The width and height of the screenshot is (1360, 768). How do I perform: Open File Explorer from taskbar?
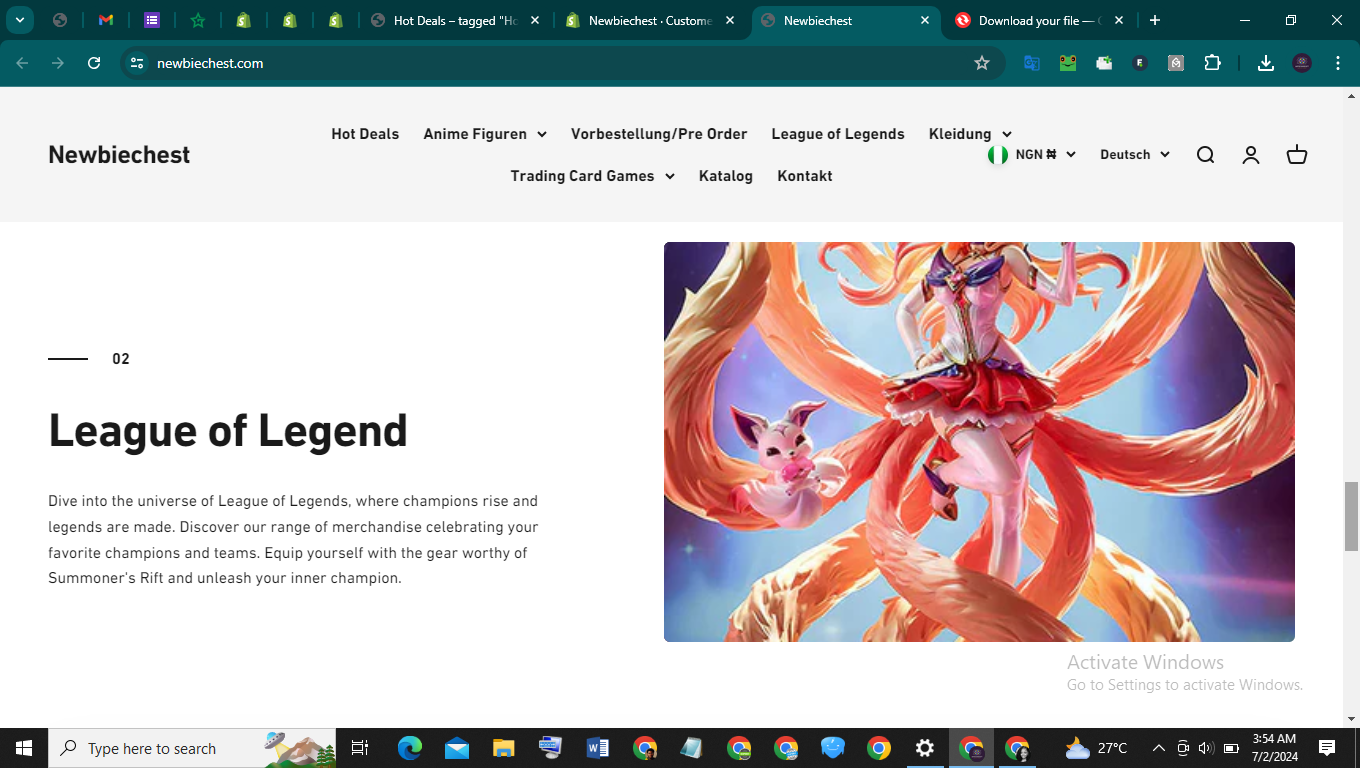504,748
